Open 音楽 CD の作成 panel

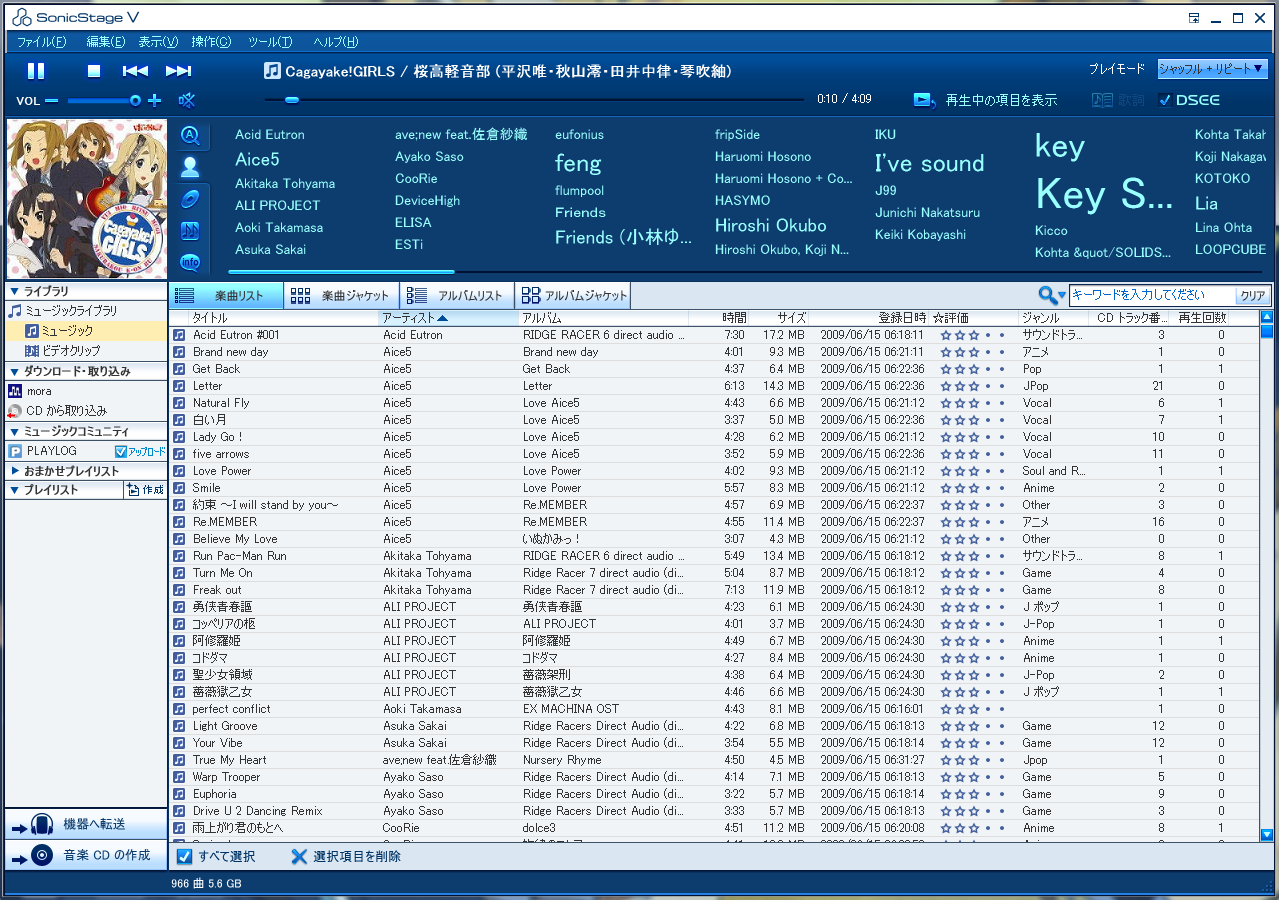pyautogui.click(x=85, y=855)
